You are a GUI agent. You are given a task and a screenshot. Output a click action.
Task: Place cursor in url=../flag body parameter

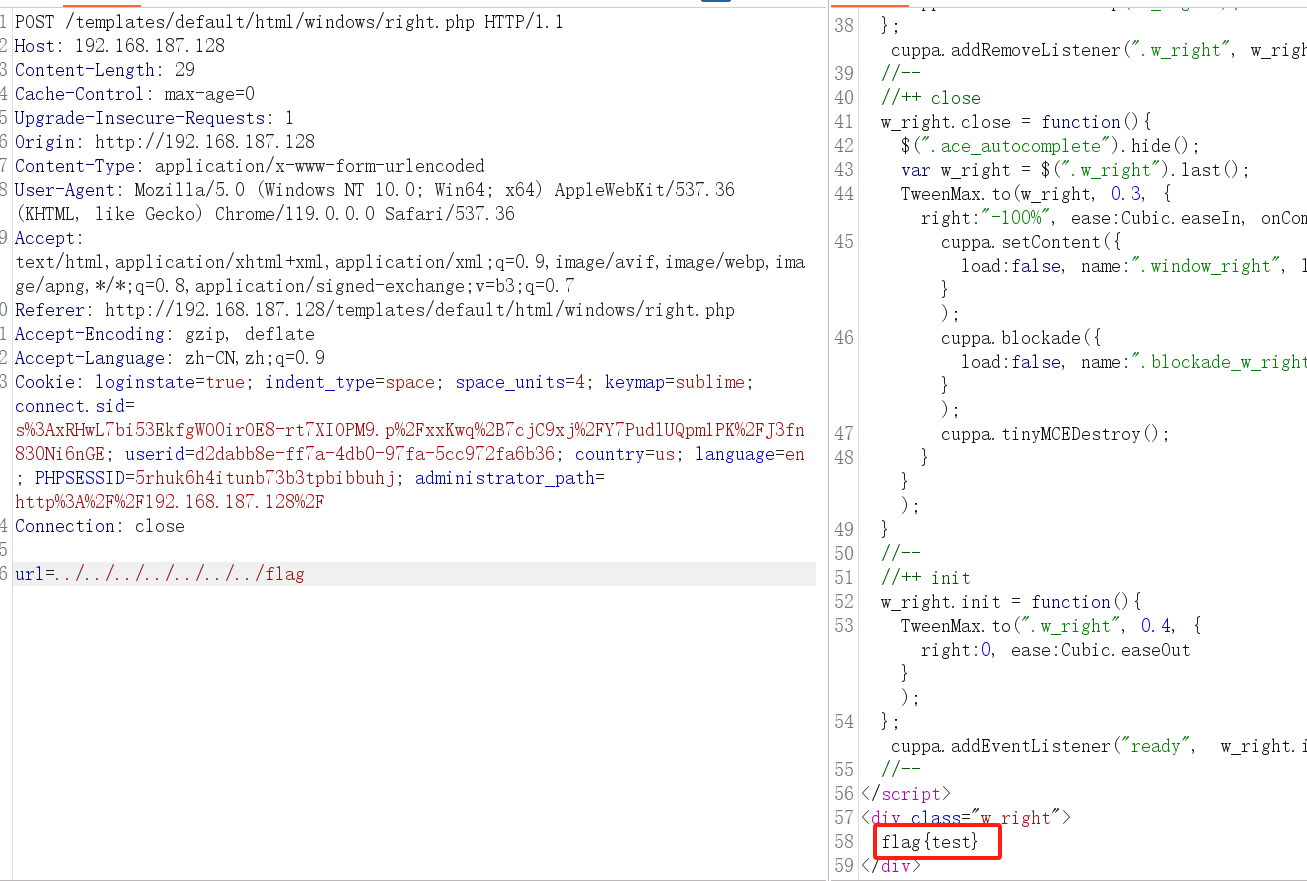(160, 573)
